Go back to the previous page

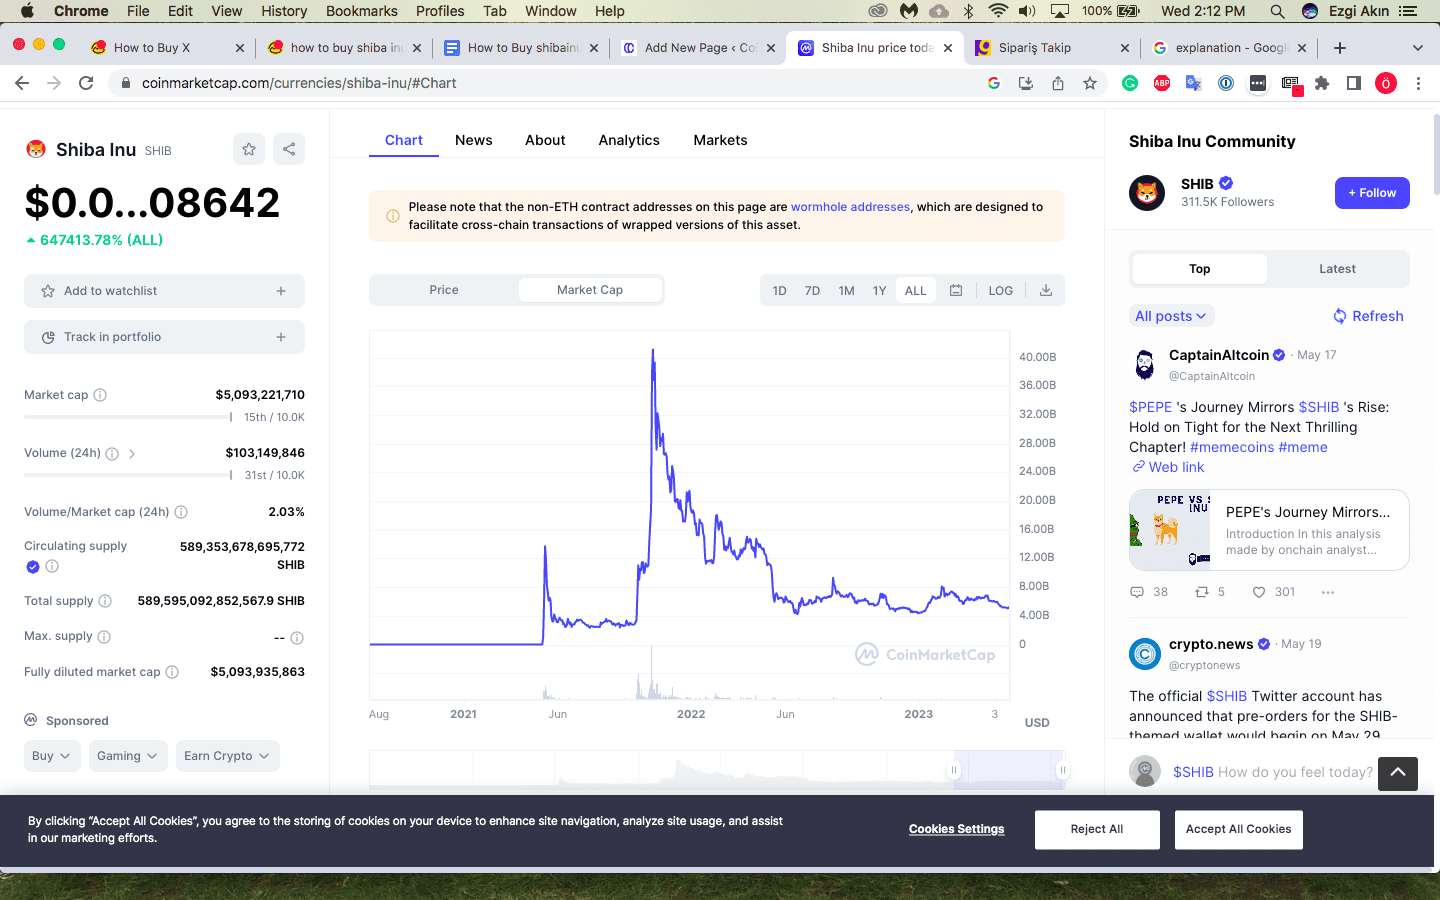point(22,83)
